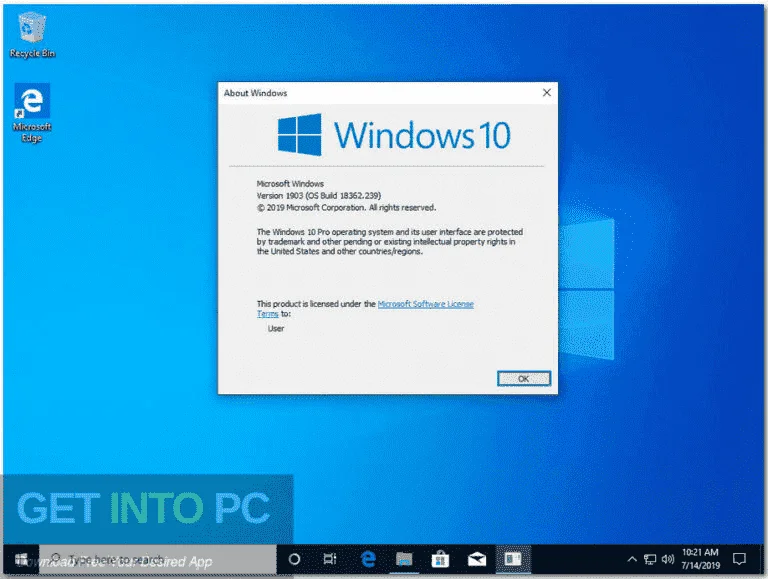Open the Recycle Bin desktop icon
768x579 pixels.
tap(32, 35)
